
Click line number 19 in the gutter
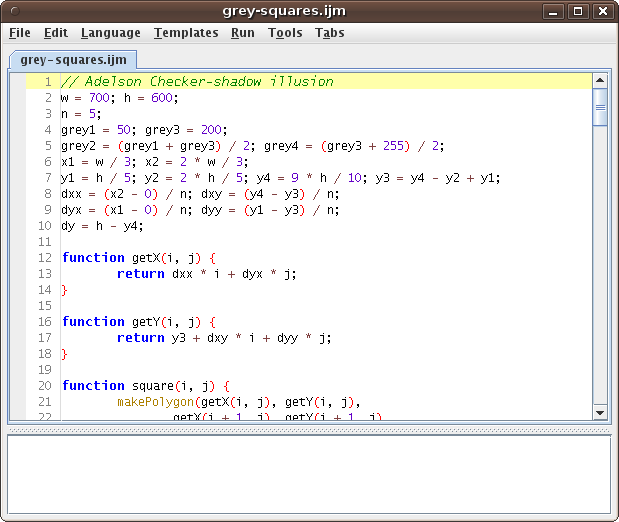tap(45, 370)
